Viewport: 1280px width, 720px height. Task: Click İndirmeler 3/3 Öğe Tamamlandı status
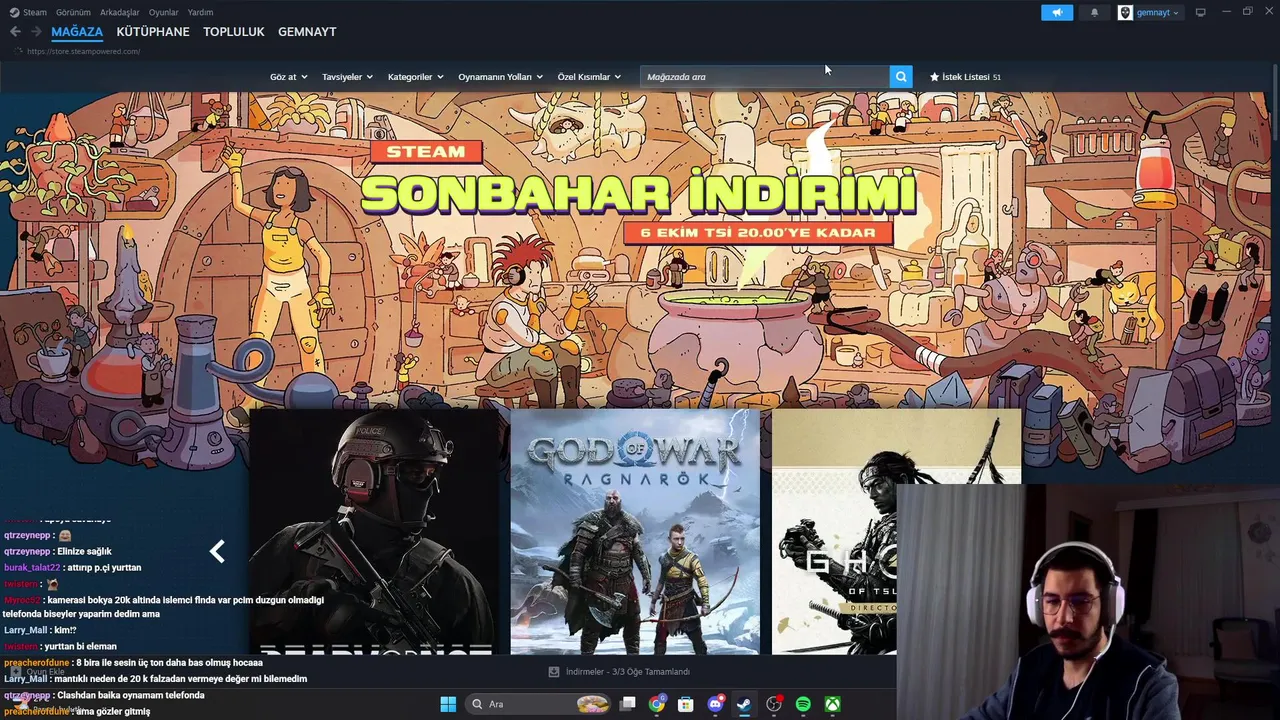tap(628, 672)
